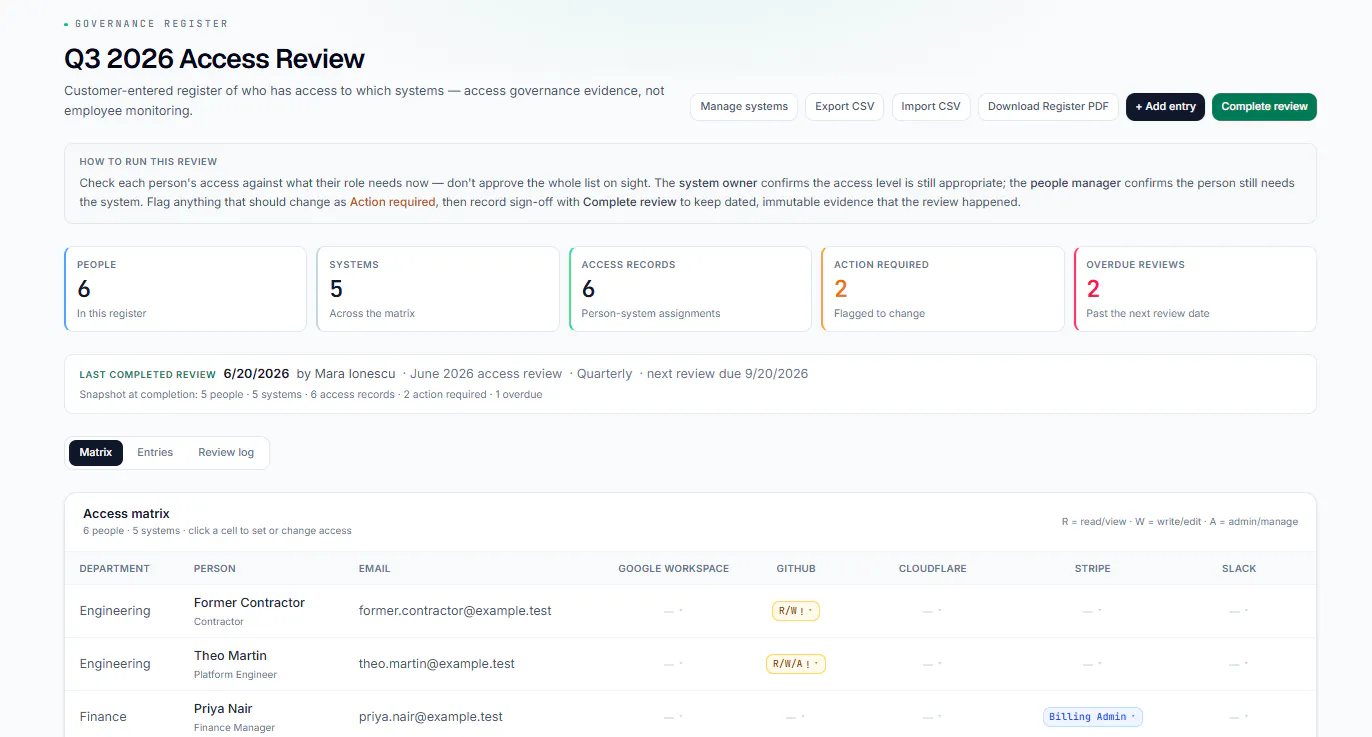1372x737 pixels.
Task: Set Former Contractor's Cloudflare access cell
Action: click(932, 610)
